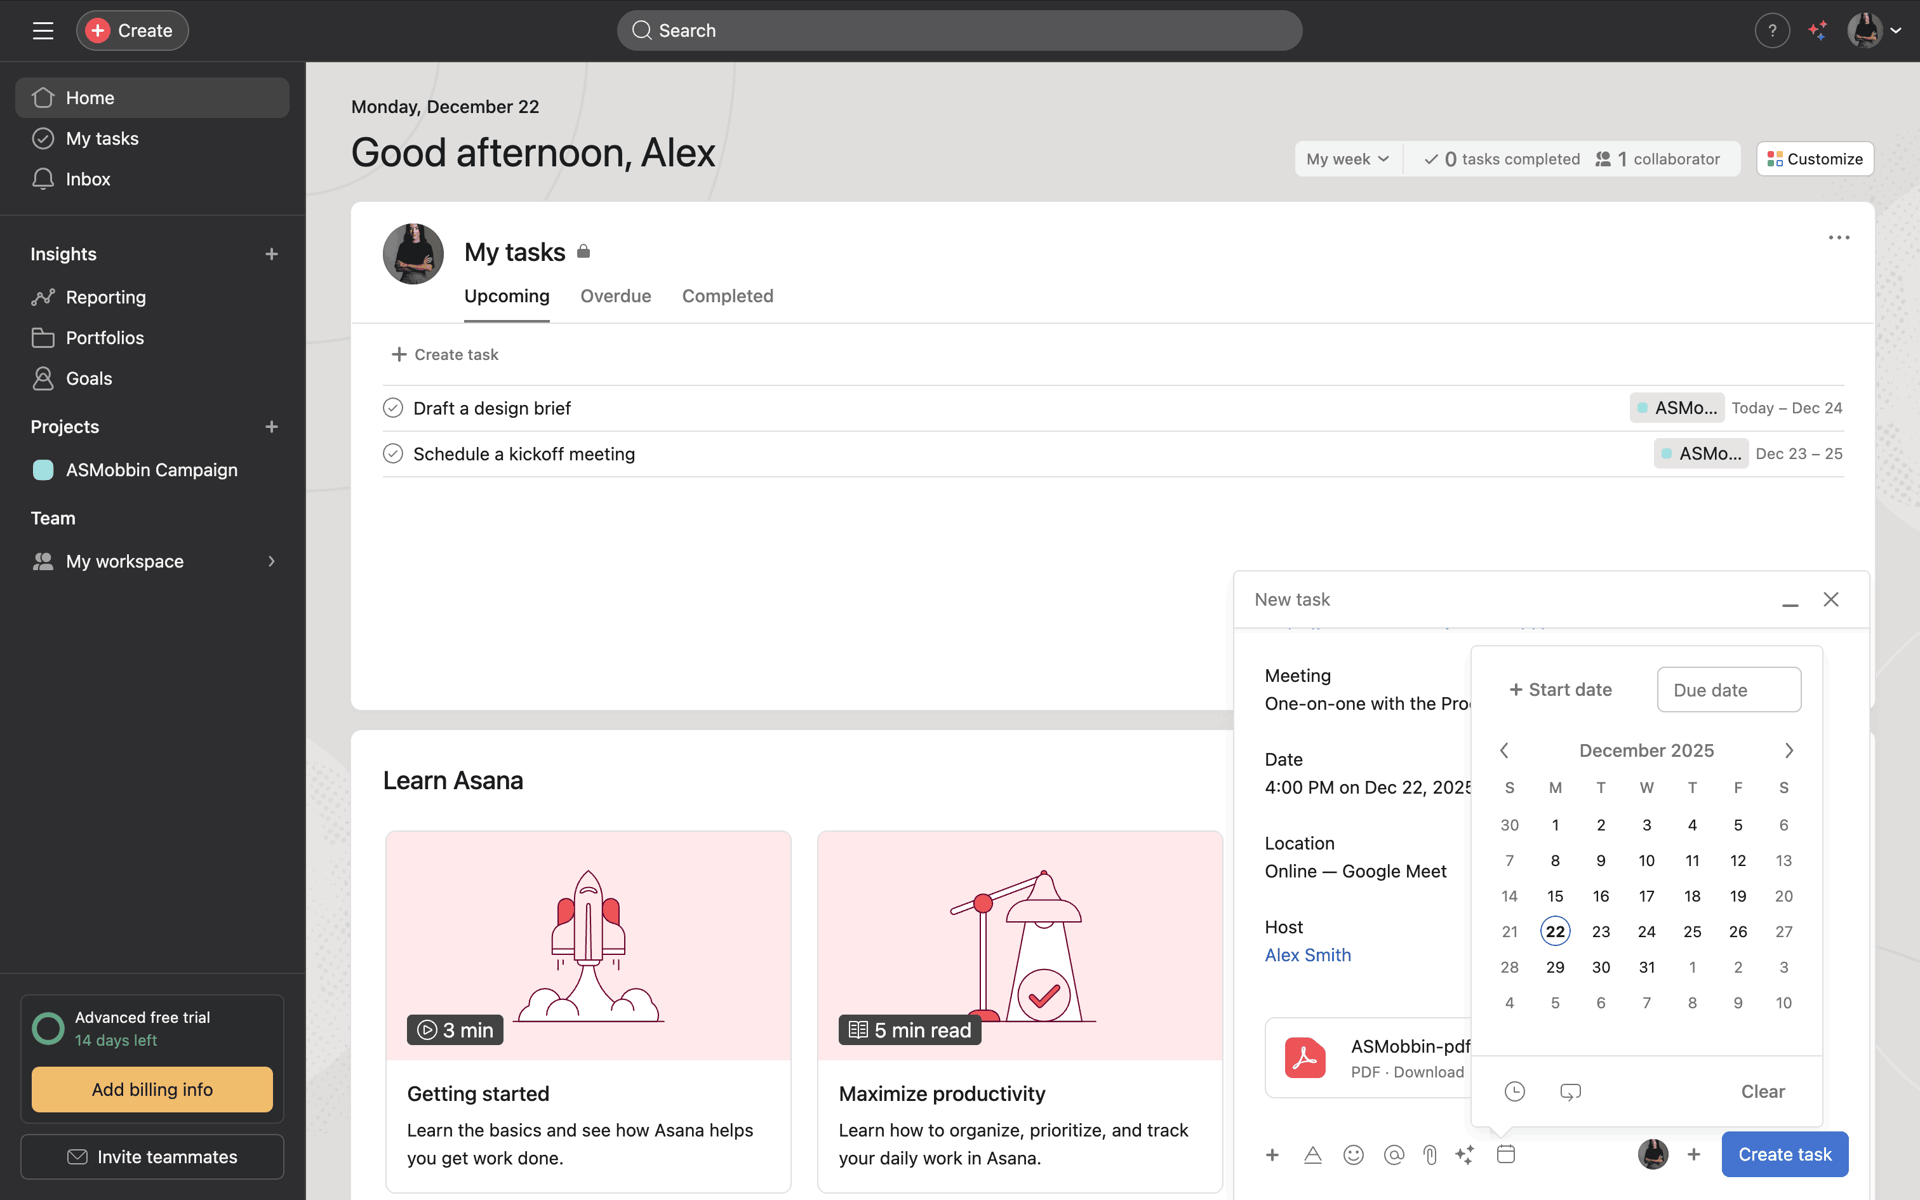Screen dimensions: 1920x1200
Task: Open the My week dropdown
Action: tap(1347, 159)
